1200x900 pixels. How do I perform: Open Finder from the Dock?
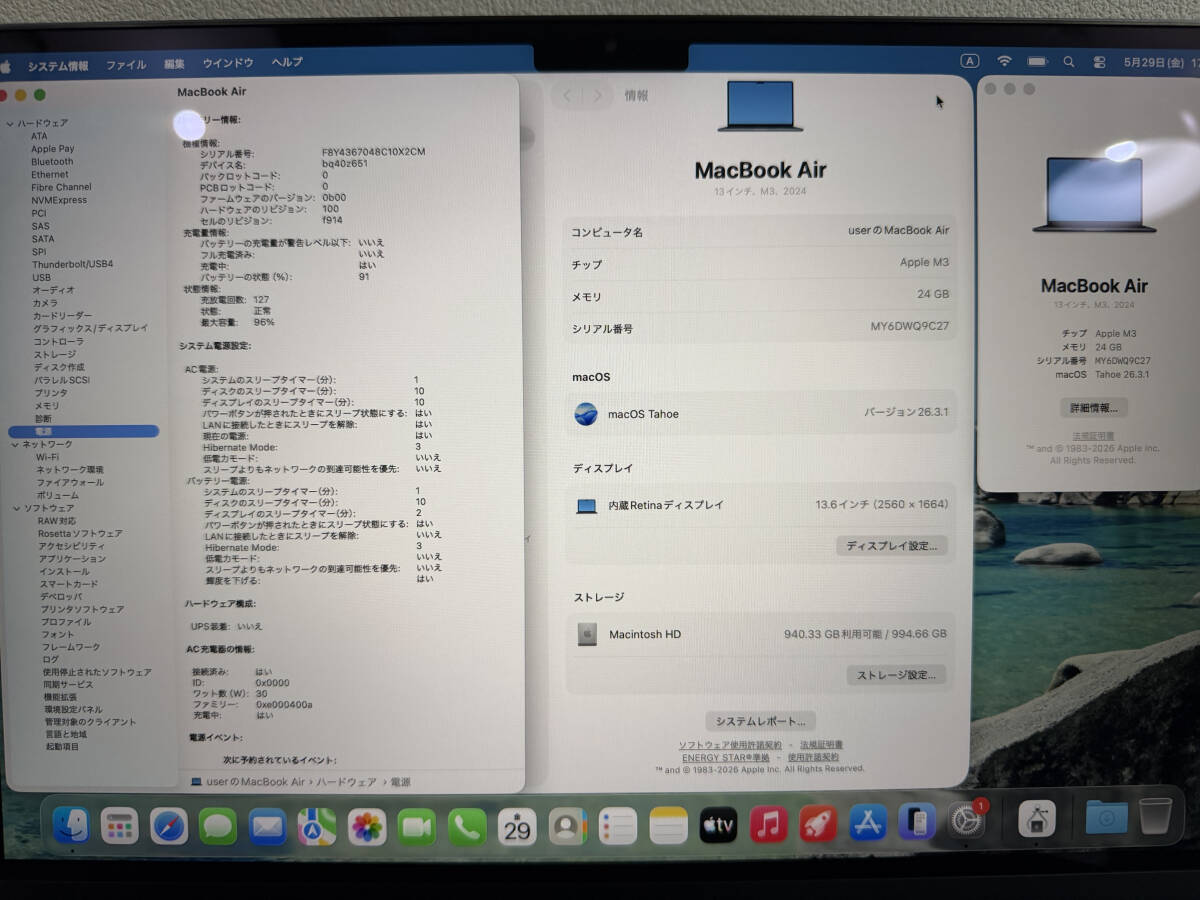[72, 825]
